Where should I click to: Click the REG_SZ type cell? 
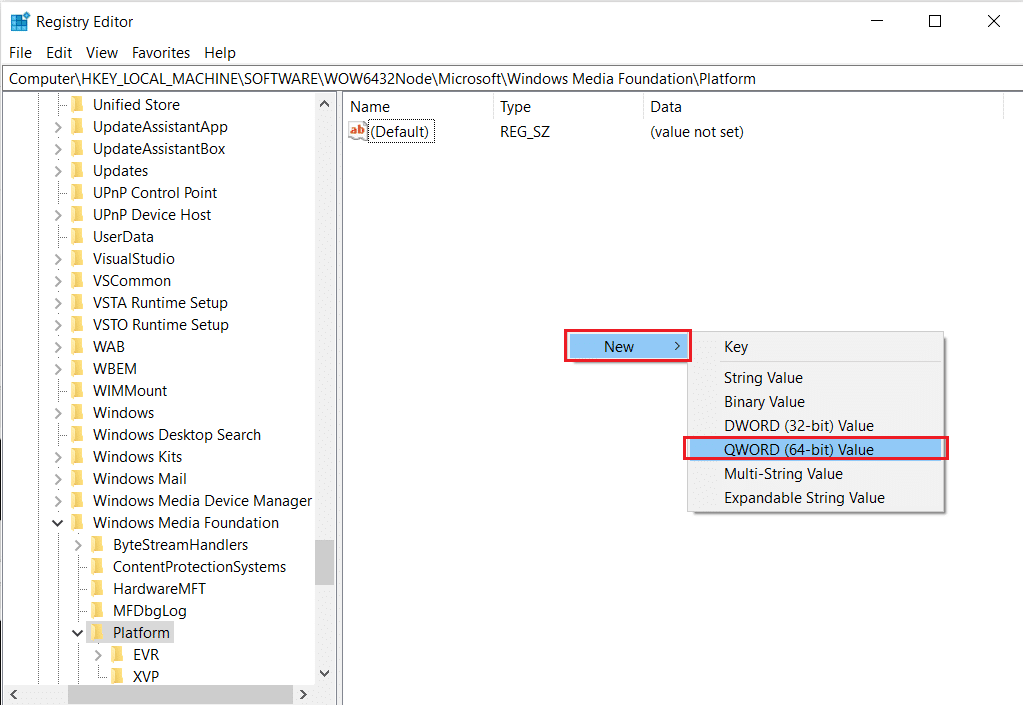point(525,132)
